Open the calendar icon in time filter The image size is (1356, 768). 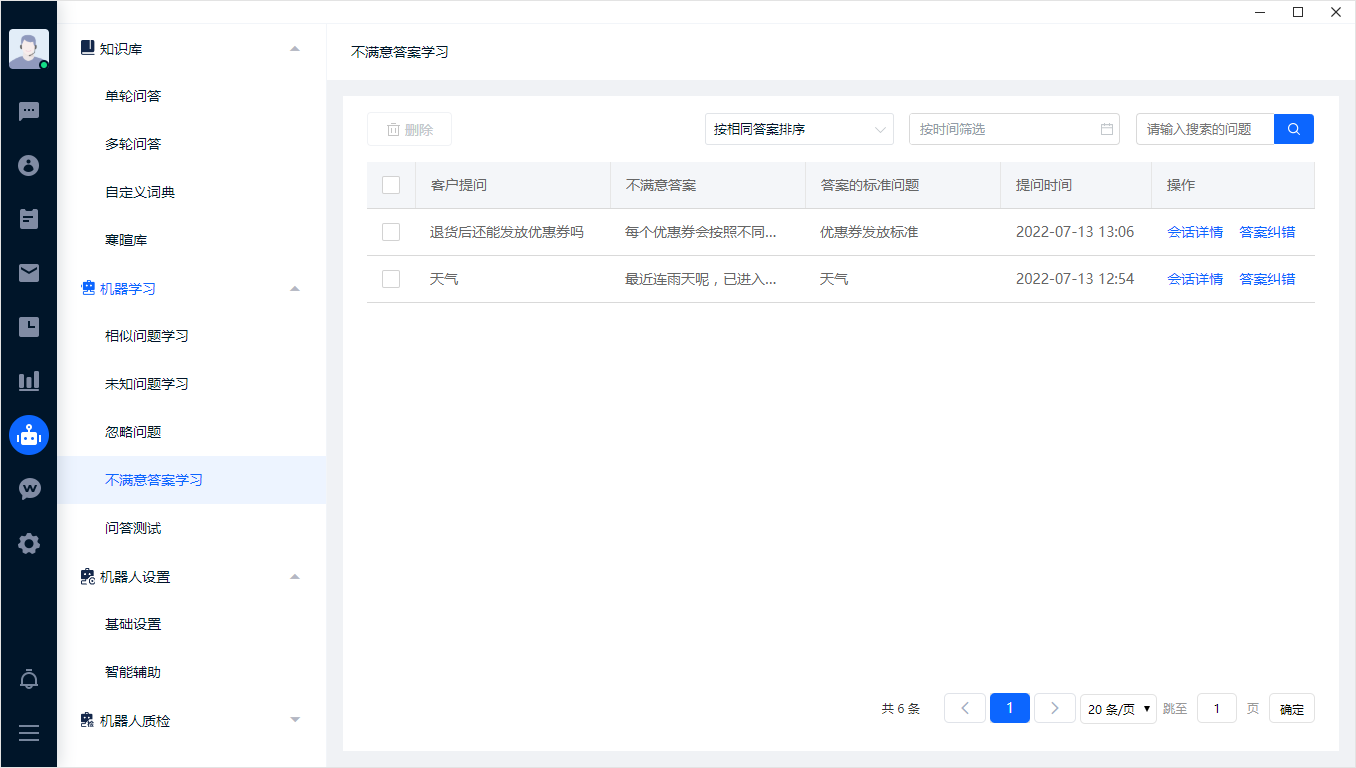(1107, 129)
